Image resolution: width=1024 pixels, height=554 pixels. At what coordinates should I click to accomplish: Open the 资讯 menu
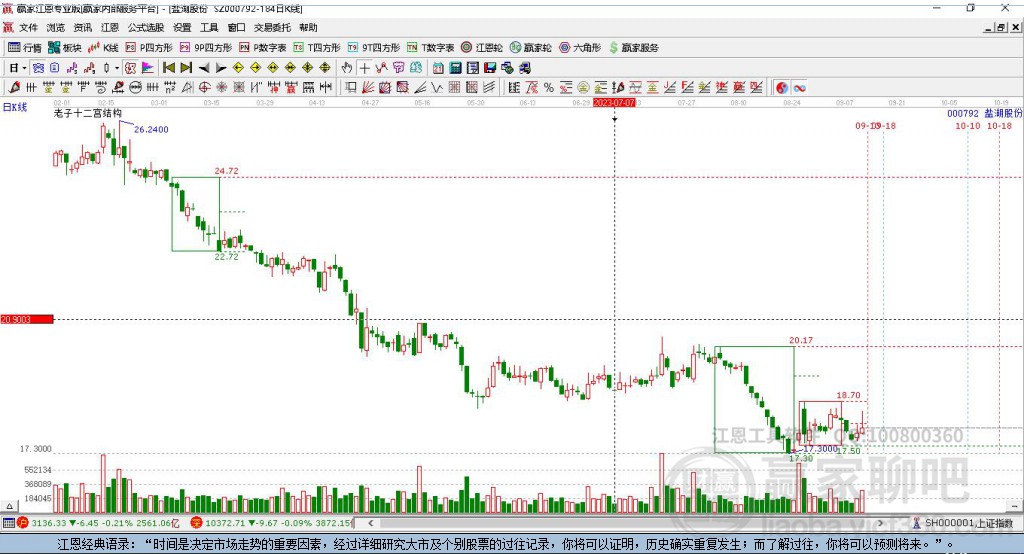[82, 27]
